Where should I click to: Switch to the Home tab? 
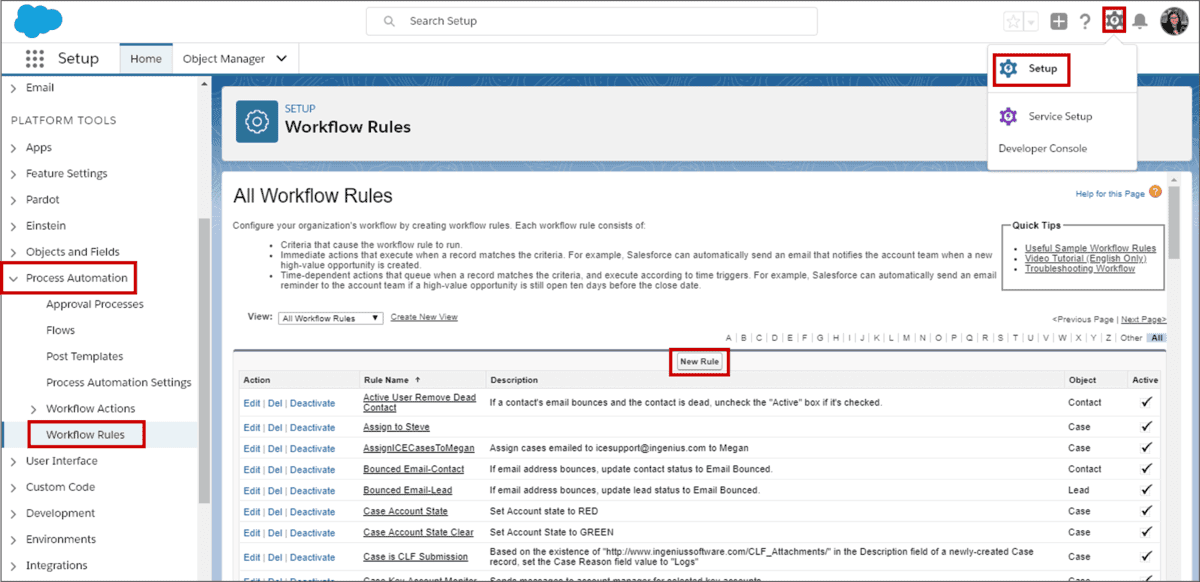pos(146,58)
